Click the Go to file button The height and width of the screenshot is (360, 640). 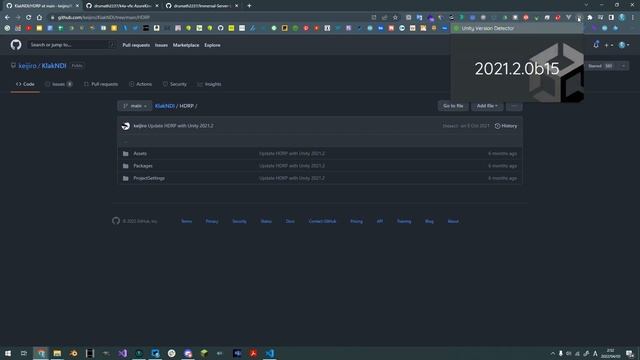453,106
